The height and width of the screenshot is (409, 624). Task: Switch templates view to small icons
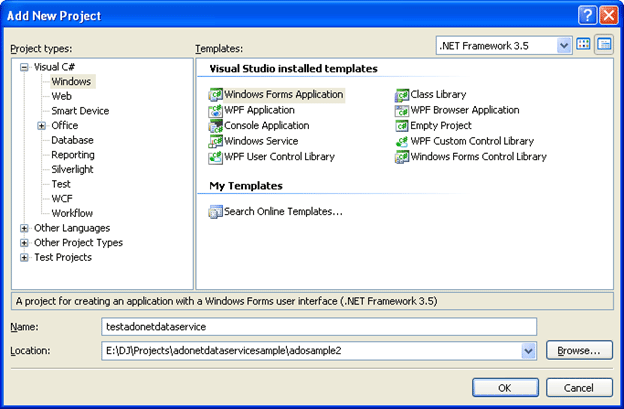pyautogui.click(x=603, y=45)
